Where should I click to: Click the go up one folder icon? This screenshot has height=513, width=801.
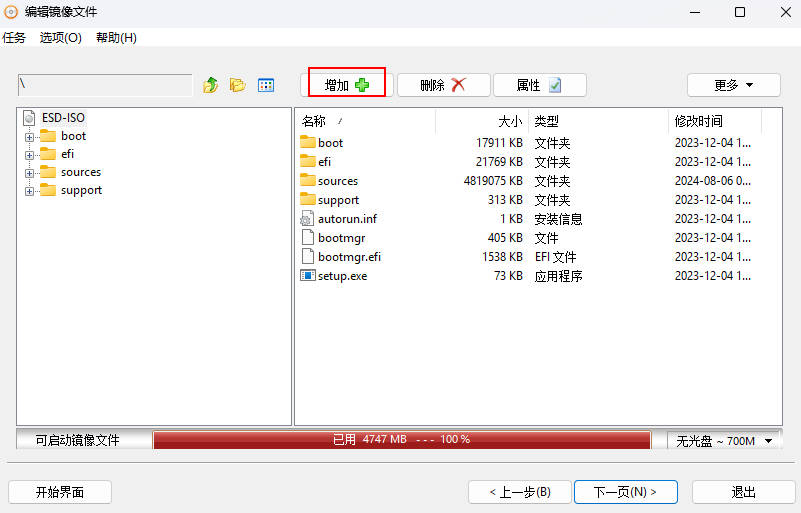(210, 85)
